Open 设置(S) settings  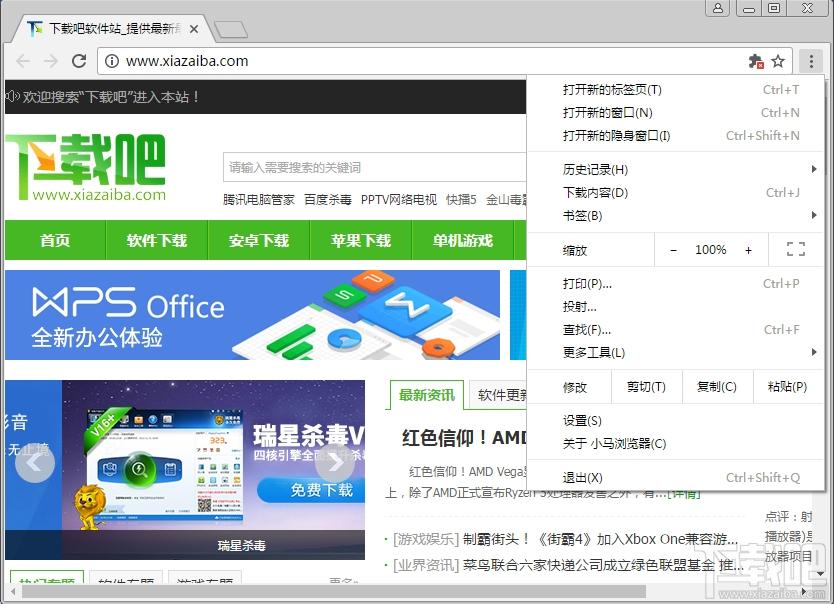coord(675,420)
